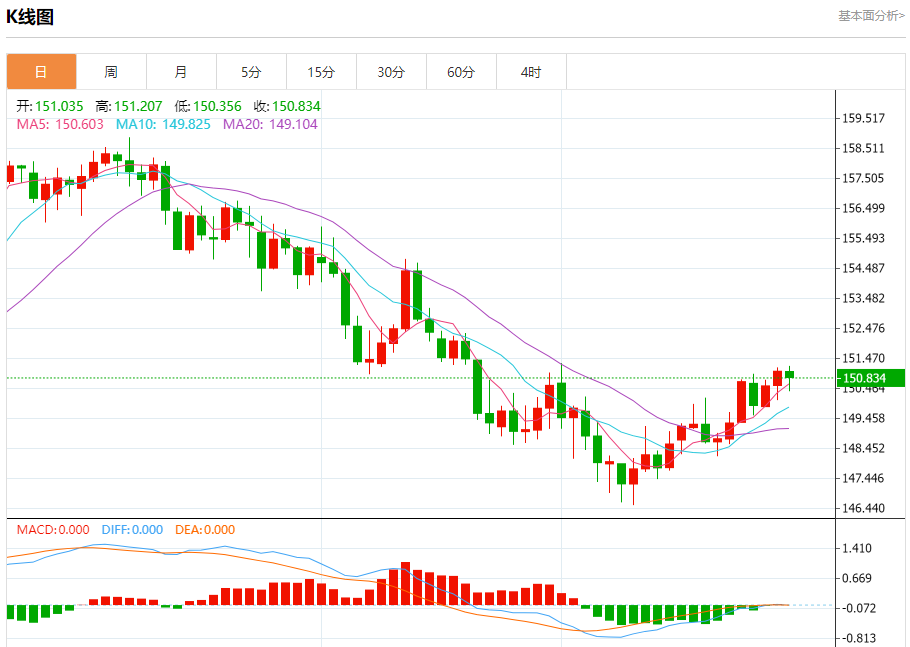Click the 收:150.834 close price value

(287, 106)
